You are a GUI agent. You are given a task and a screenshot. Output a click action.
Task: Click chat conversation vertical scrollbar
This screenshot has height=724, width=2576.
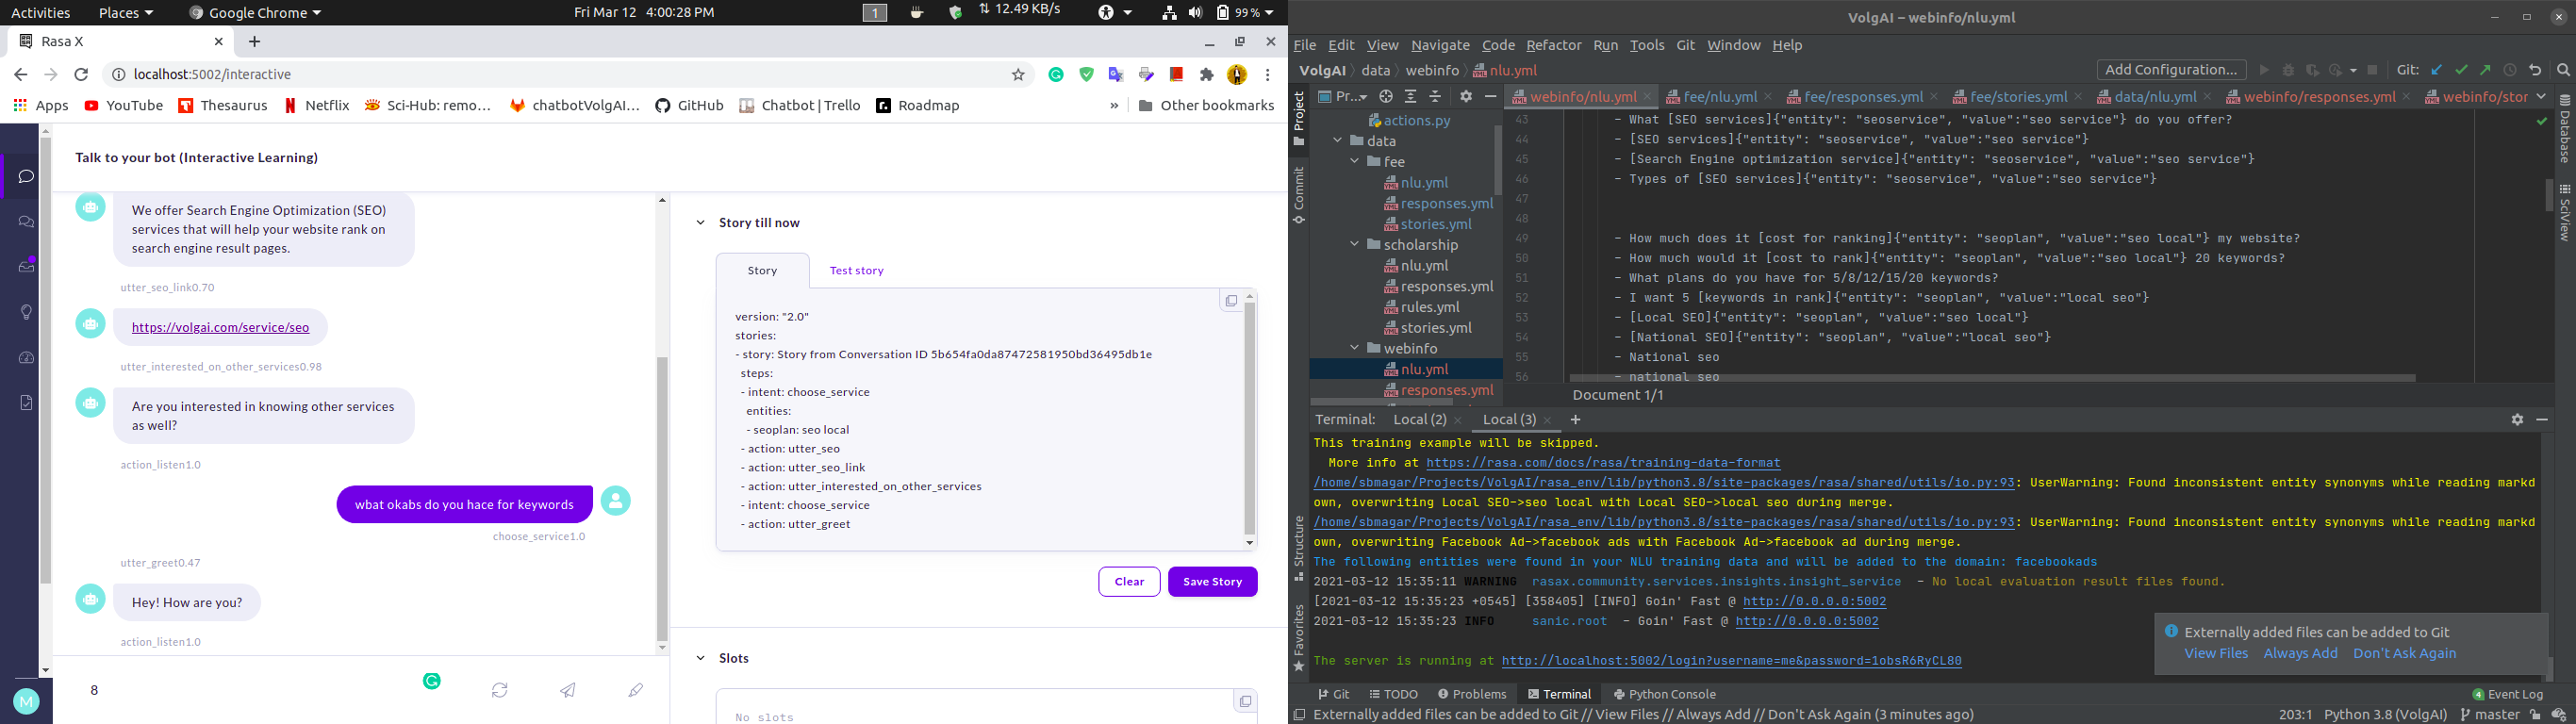662,499
